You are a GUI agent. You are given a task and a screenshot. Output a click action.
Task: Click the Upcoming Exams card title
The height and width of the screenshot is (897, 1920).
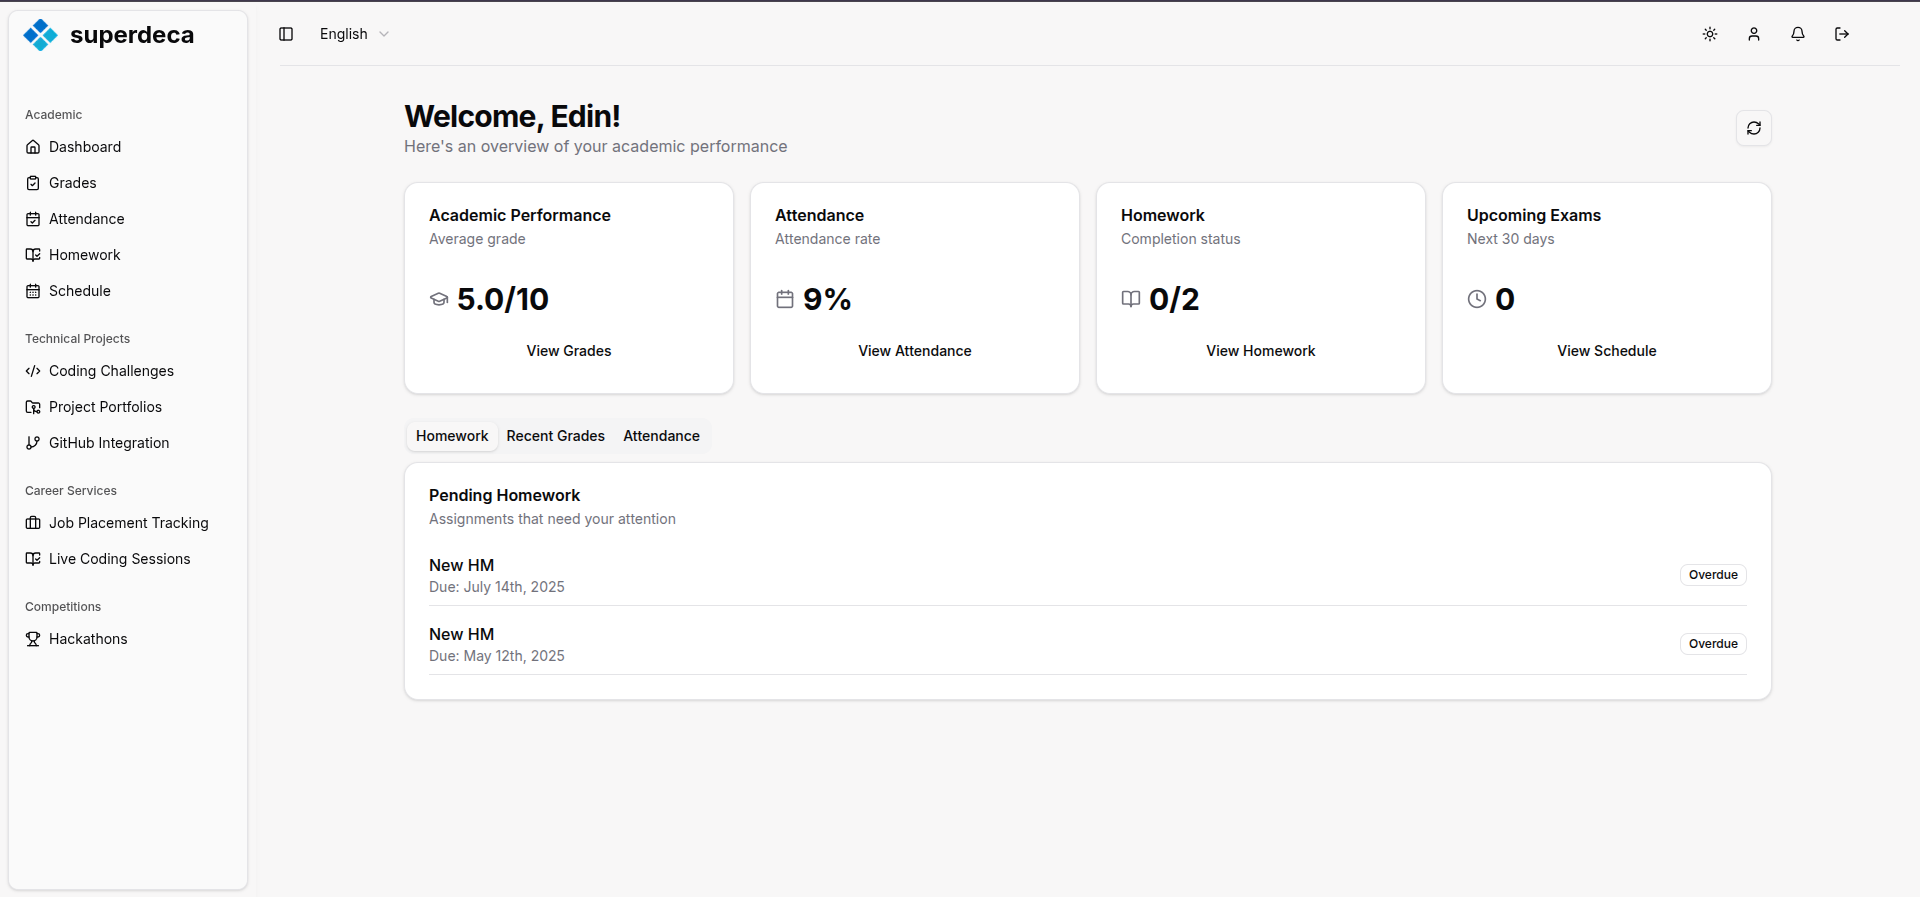pos(1533,215)
